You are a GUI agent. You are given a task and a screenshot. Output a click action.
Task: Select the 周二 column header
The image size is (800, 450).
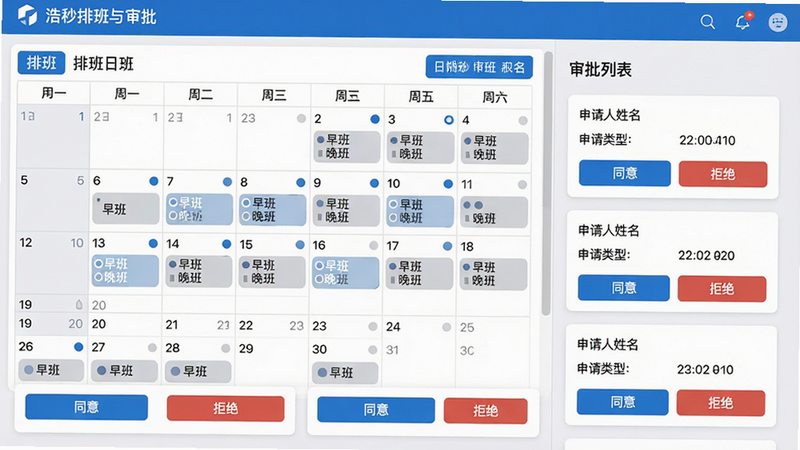[x=201, y=94]
